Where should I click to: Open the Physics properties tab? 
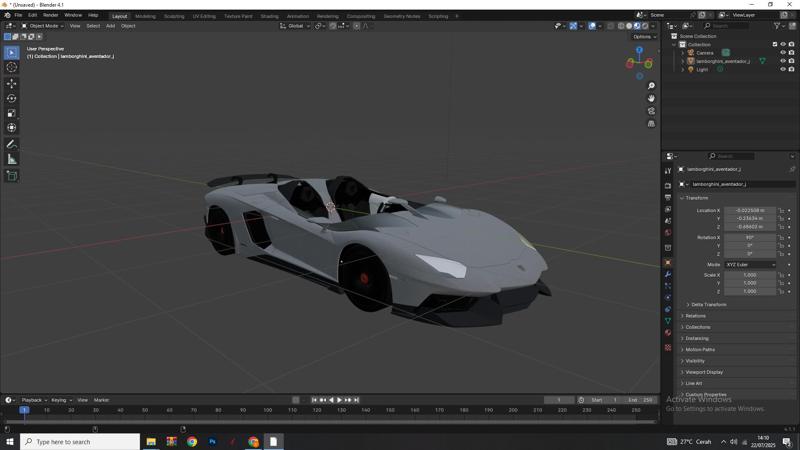(x=668, y=297)
